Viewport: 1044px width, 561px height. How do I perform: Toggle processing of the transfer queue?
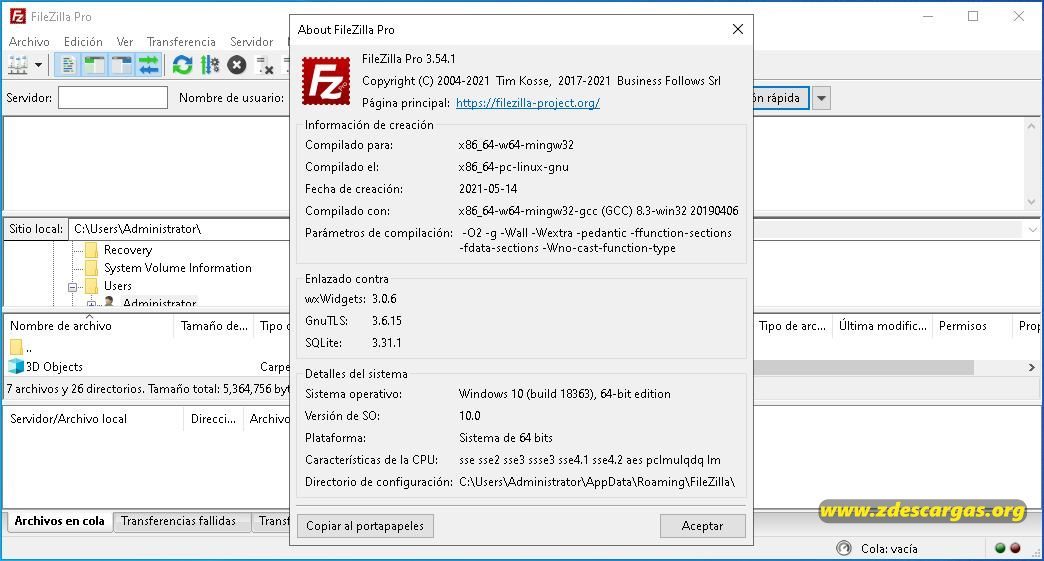click(x=210, y=65)
